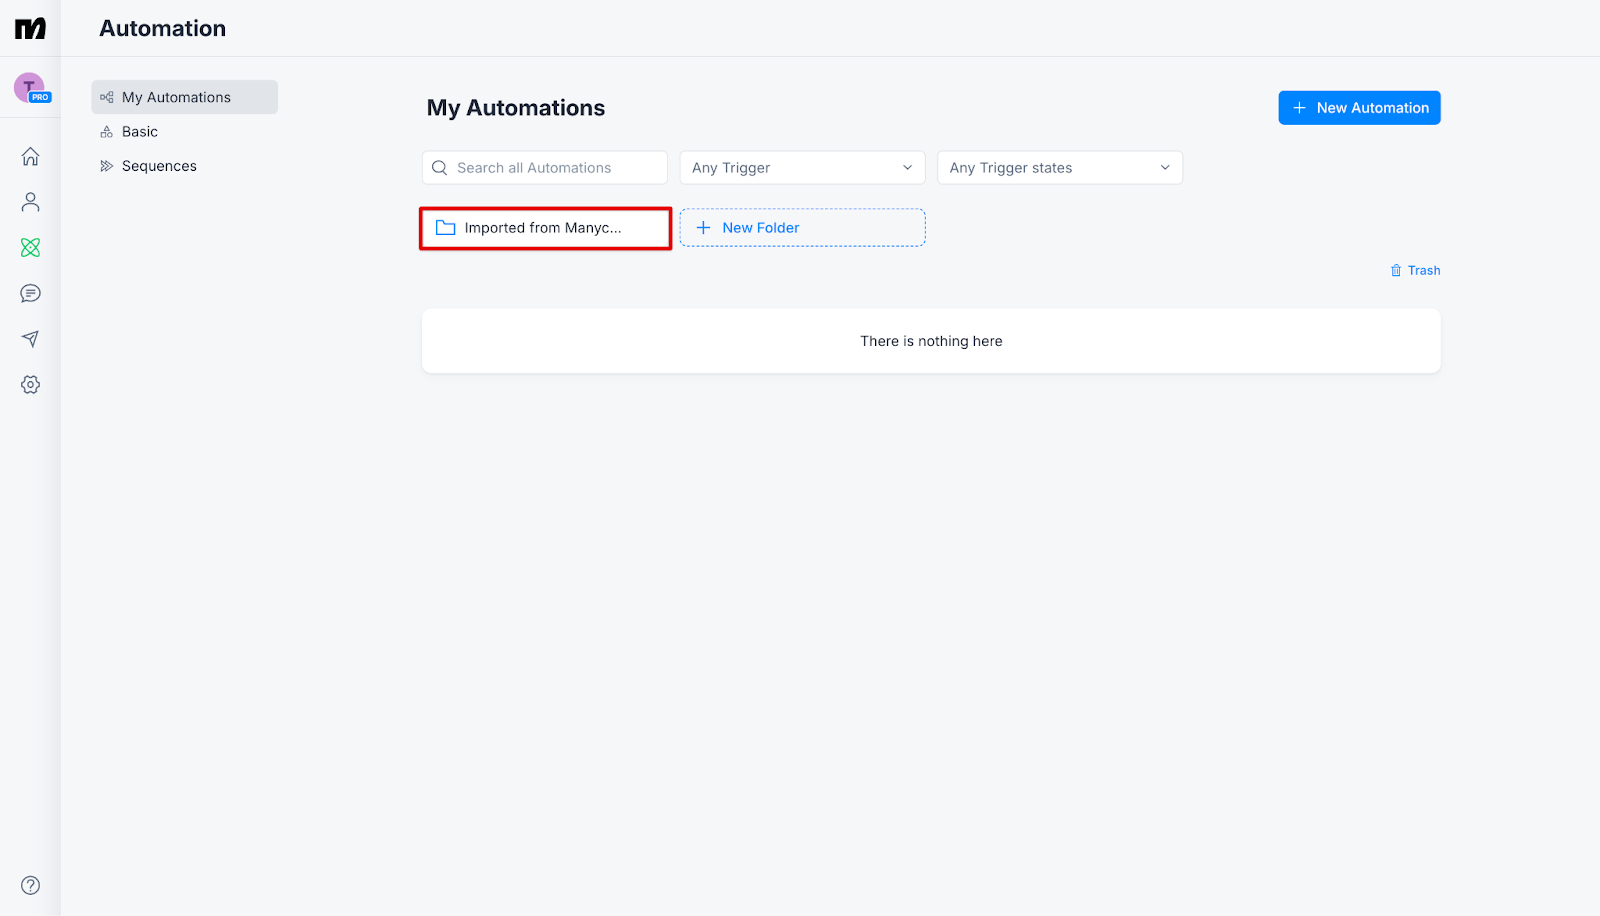Open the Trash link
This screenshot has height=916, width=1600.
point(1415,271)
